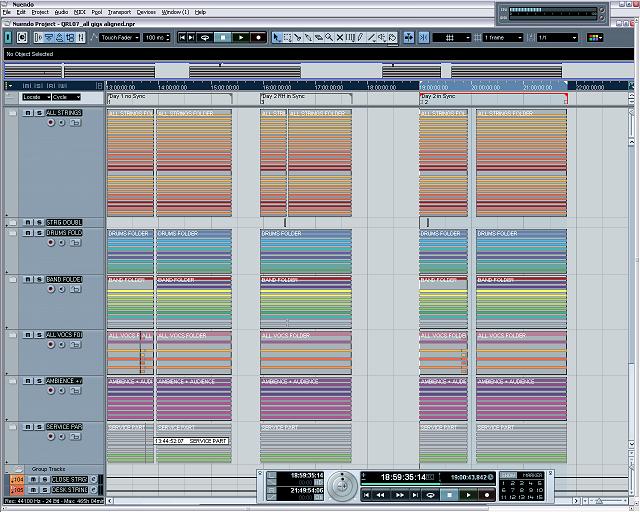Viewport: 640px width, 512px height.
Task: Open the Project menu
Action: click(x=40, y=12)
